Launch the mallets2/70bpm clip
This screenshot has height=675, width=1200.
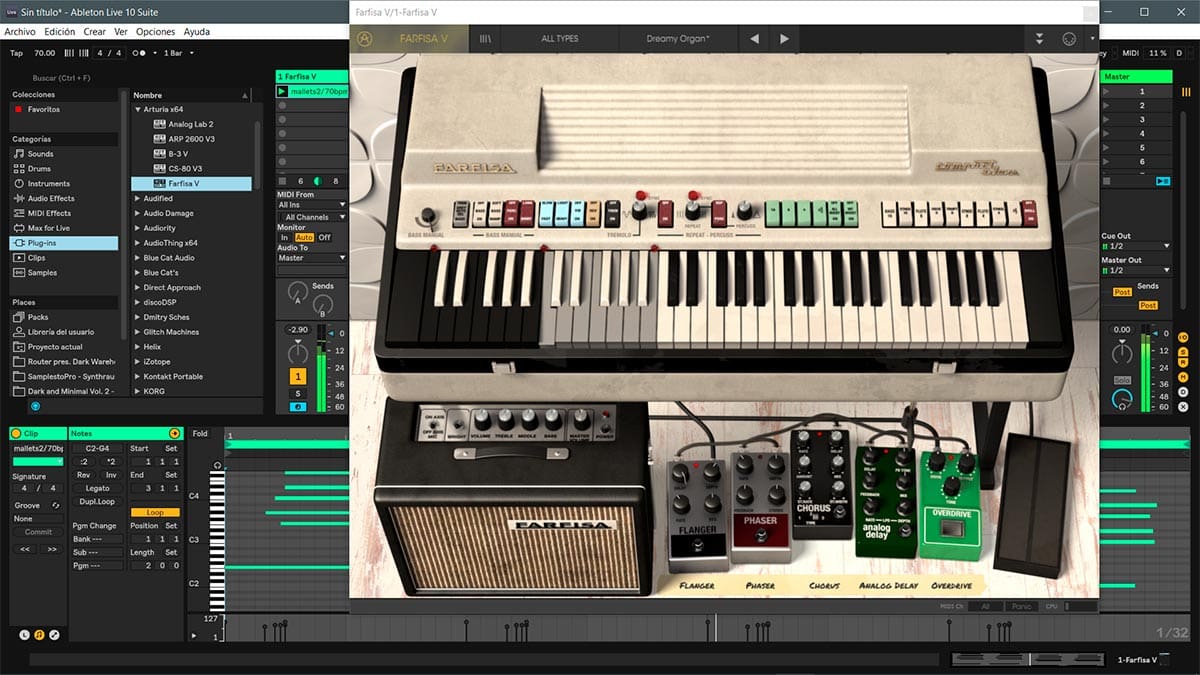[282, 91]
